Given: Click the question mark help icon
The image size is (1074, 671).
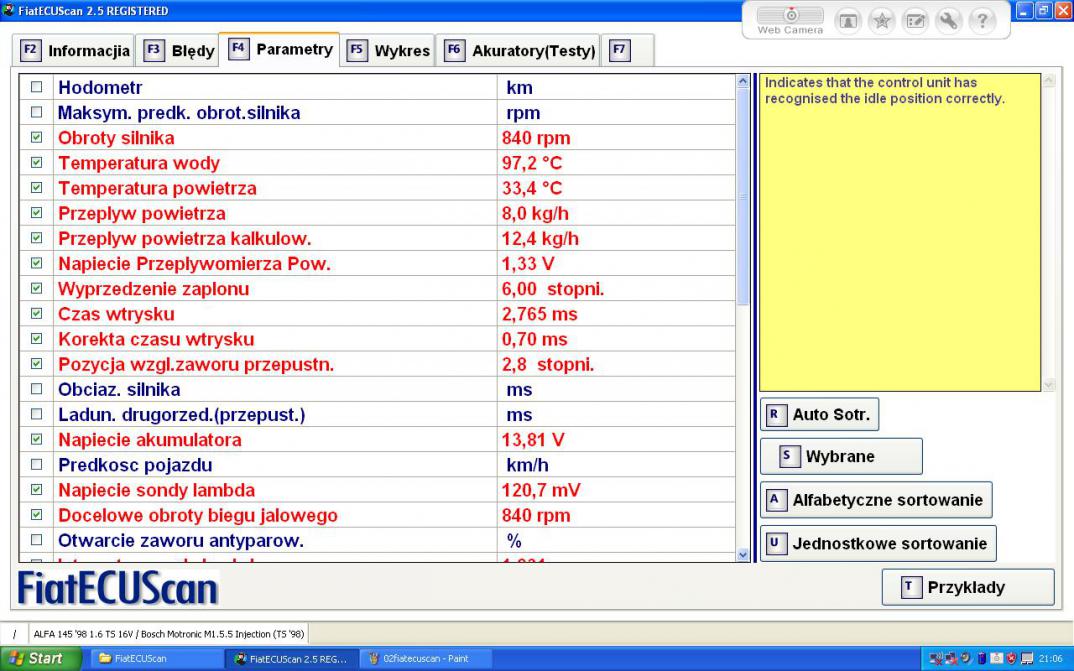Looking at the screenshot, I should click(x=982, y=21).
